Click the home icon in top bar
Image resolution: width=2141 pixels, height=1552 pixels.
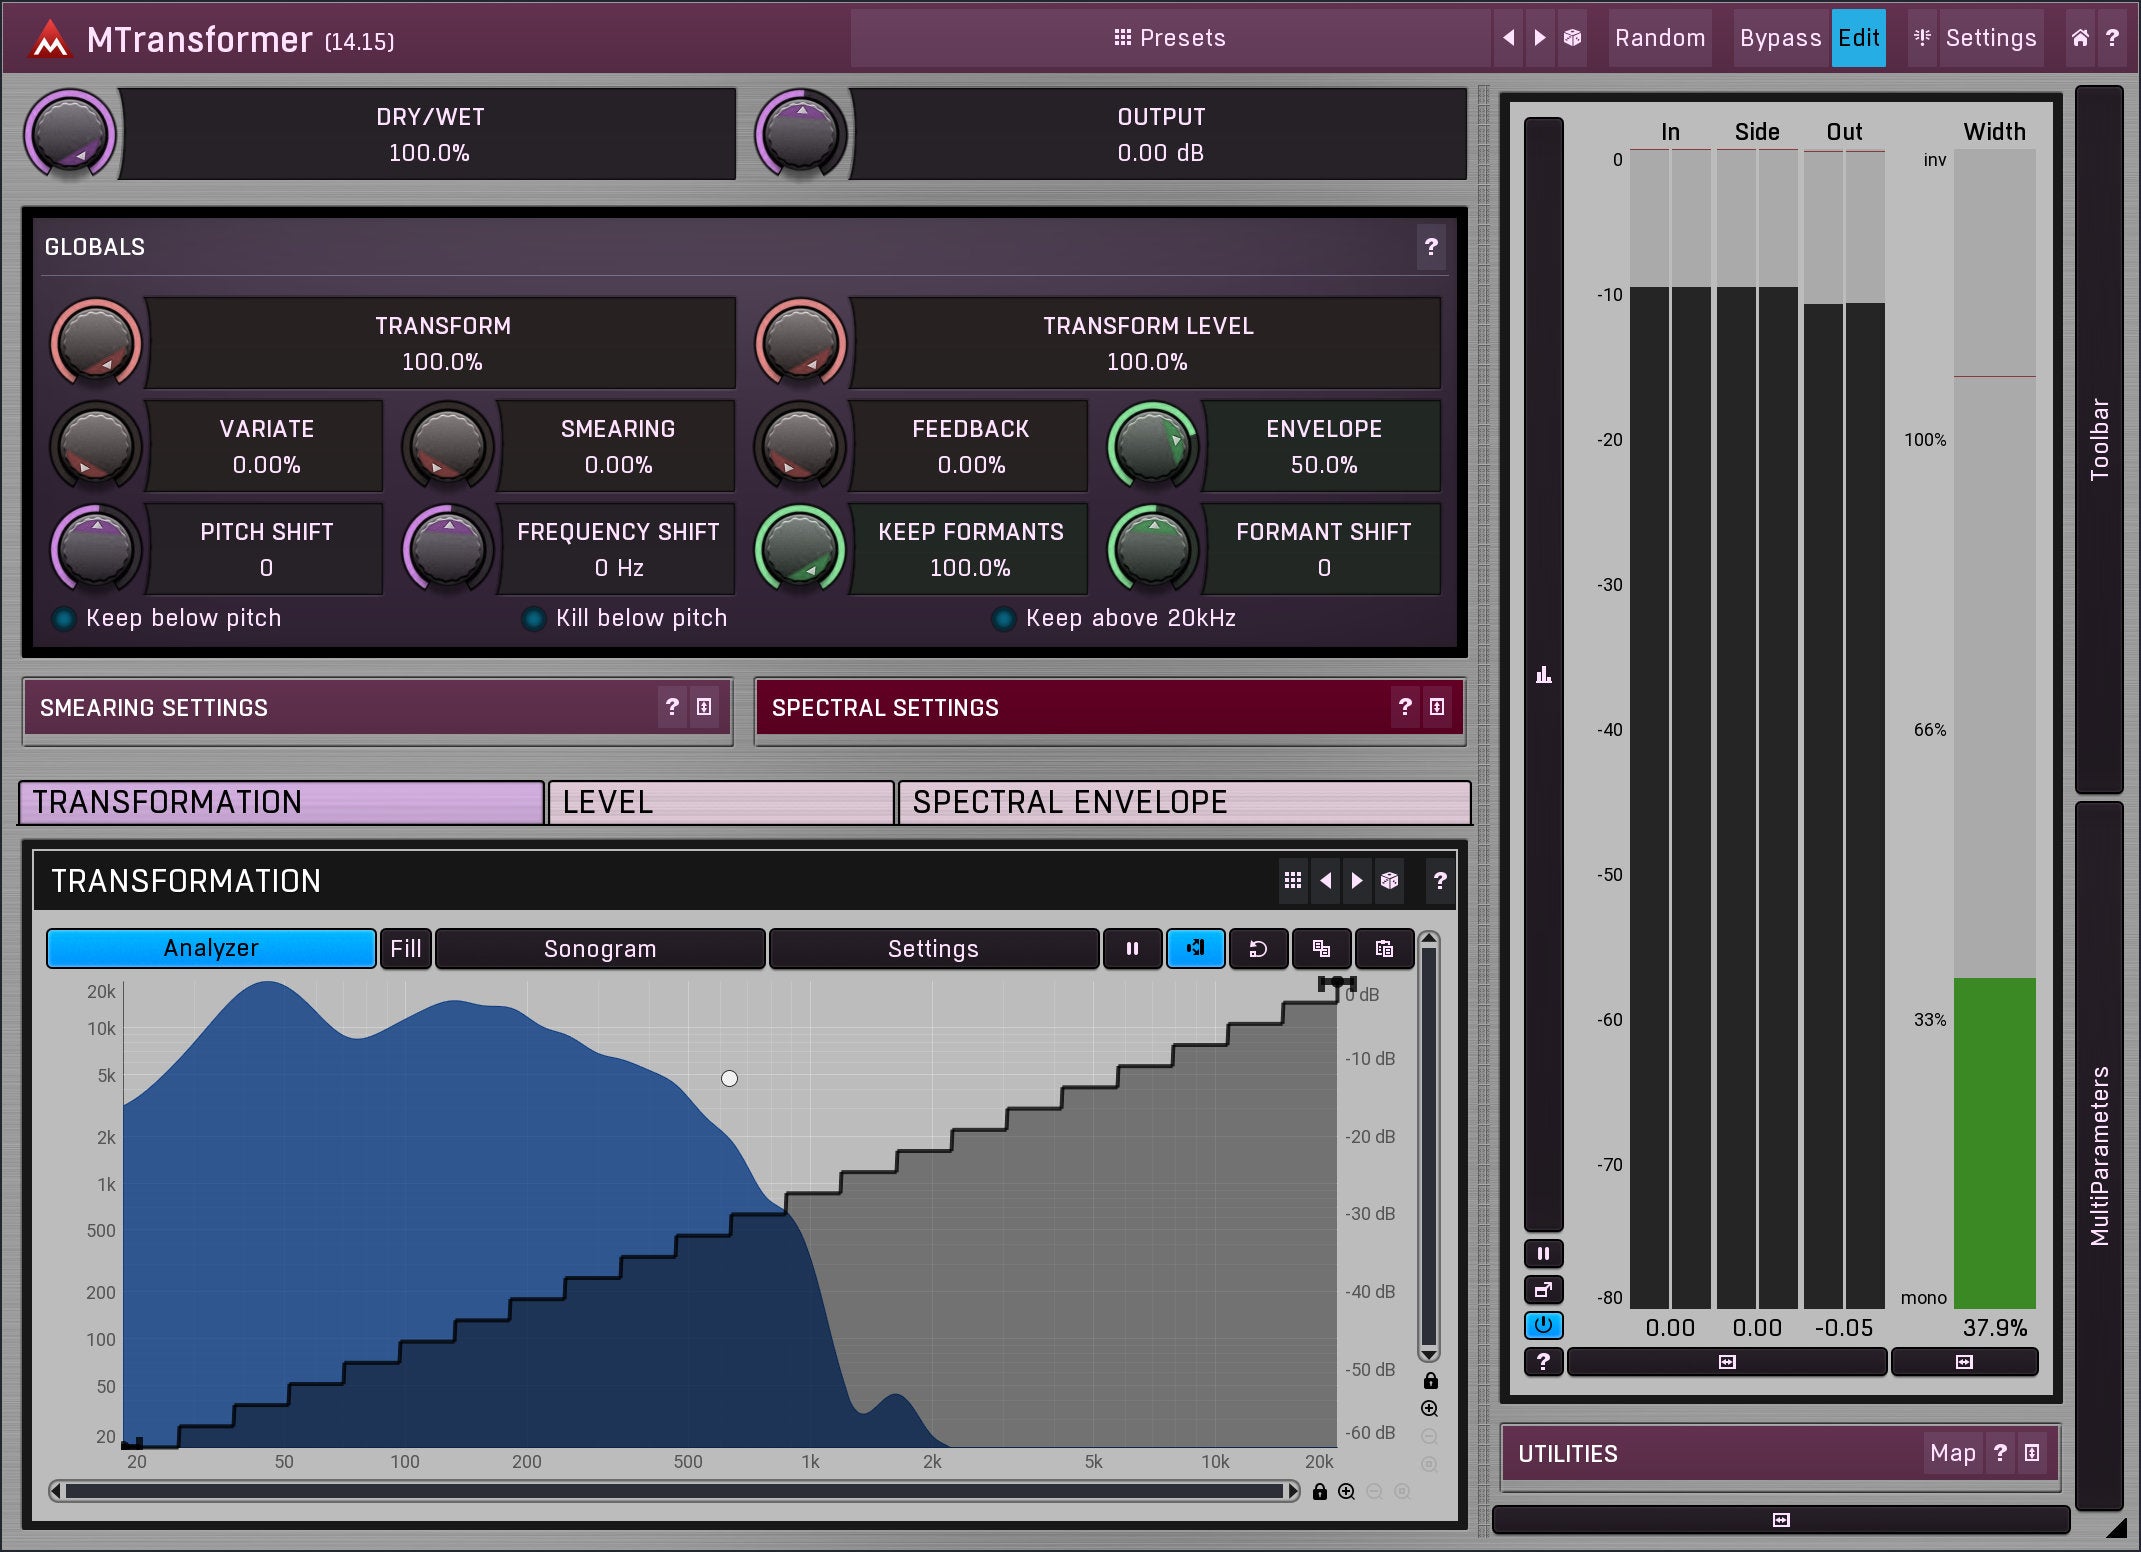(x=2080, y=38)
